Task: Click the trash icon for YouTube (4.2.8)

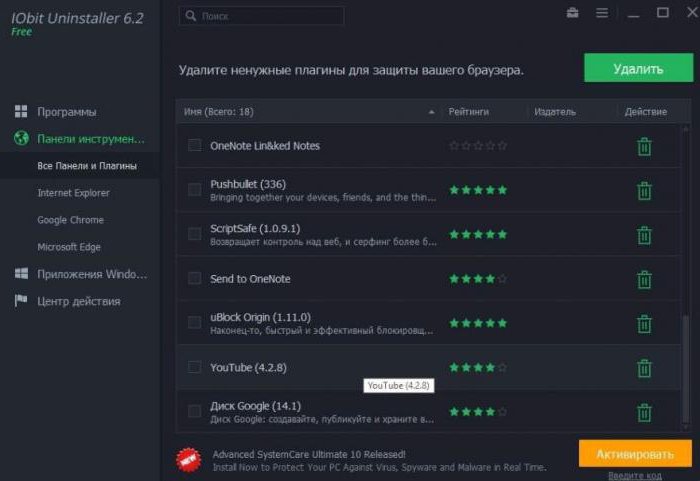Action: tap(644, 368)
